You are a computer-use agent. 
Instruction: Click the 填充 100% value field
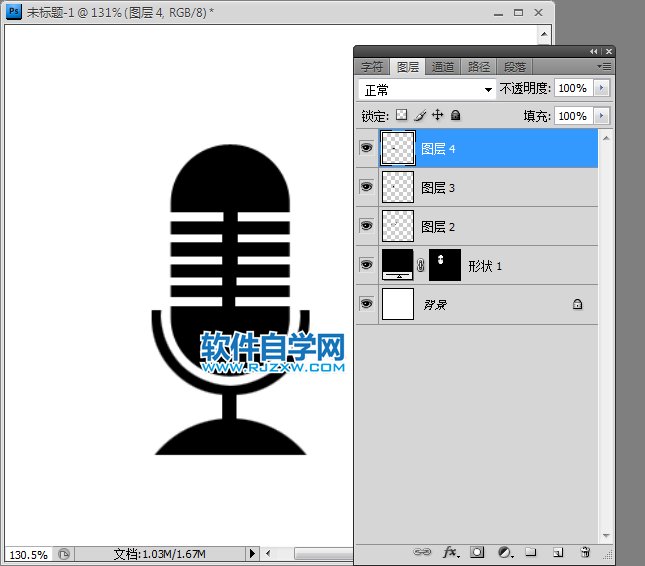click(x=573, y=116)
